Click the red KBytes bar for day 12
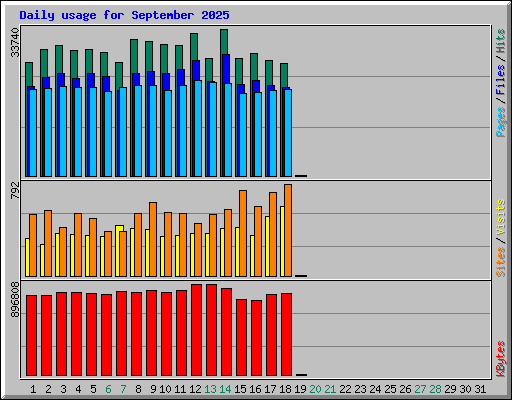This screenshot has height=400, width=512. (197, 330)
